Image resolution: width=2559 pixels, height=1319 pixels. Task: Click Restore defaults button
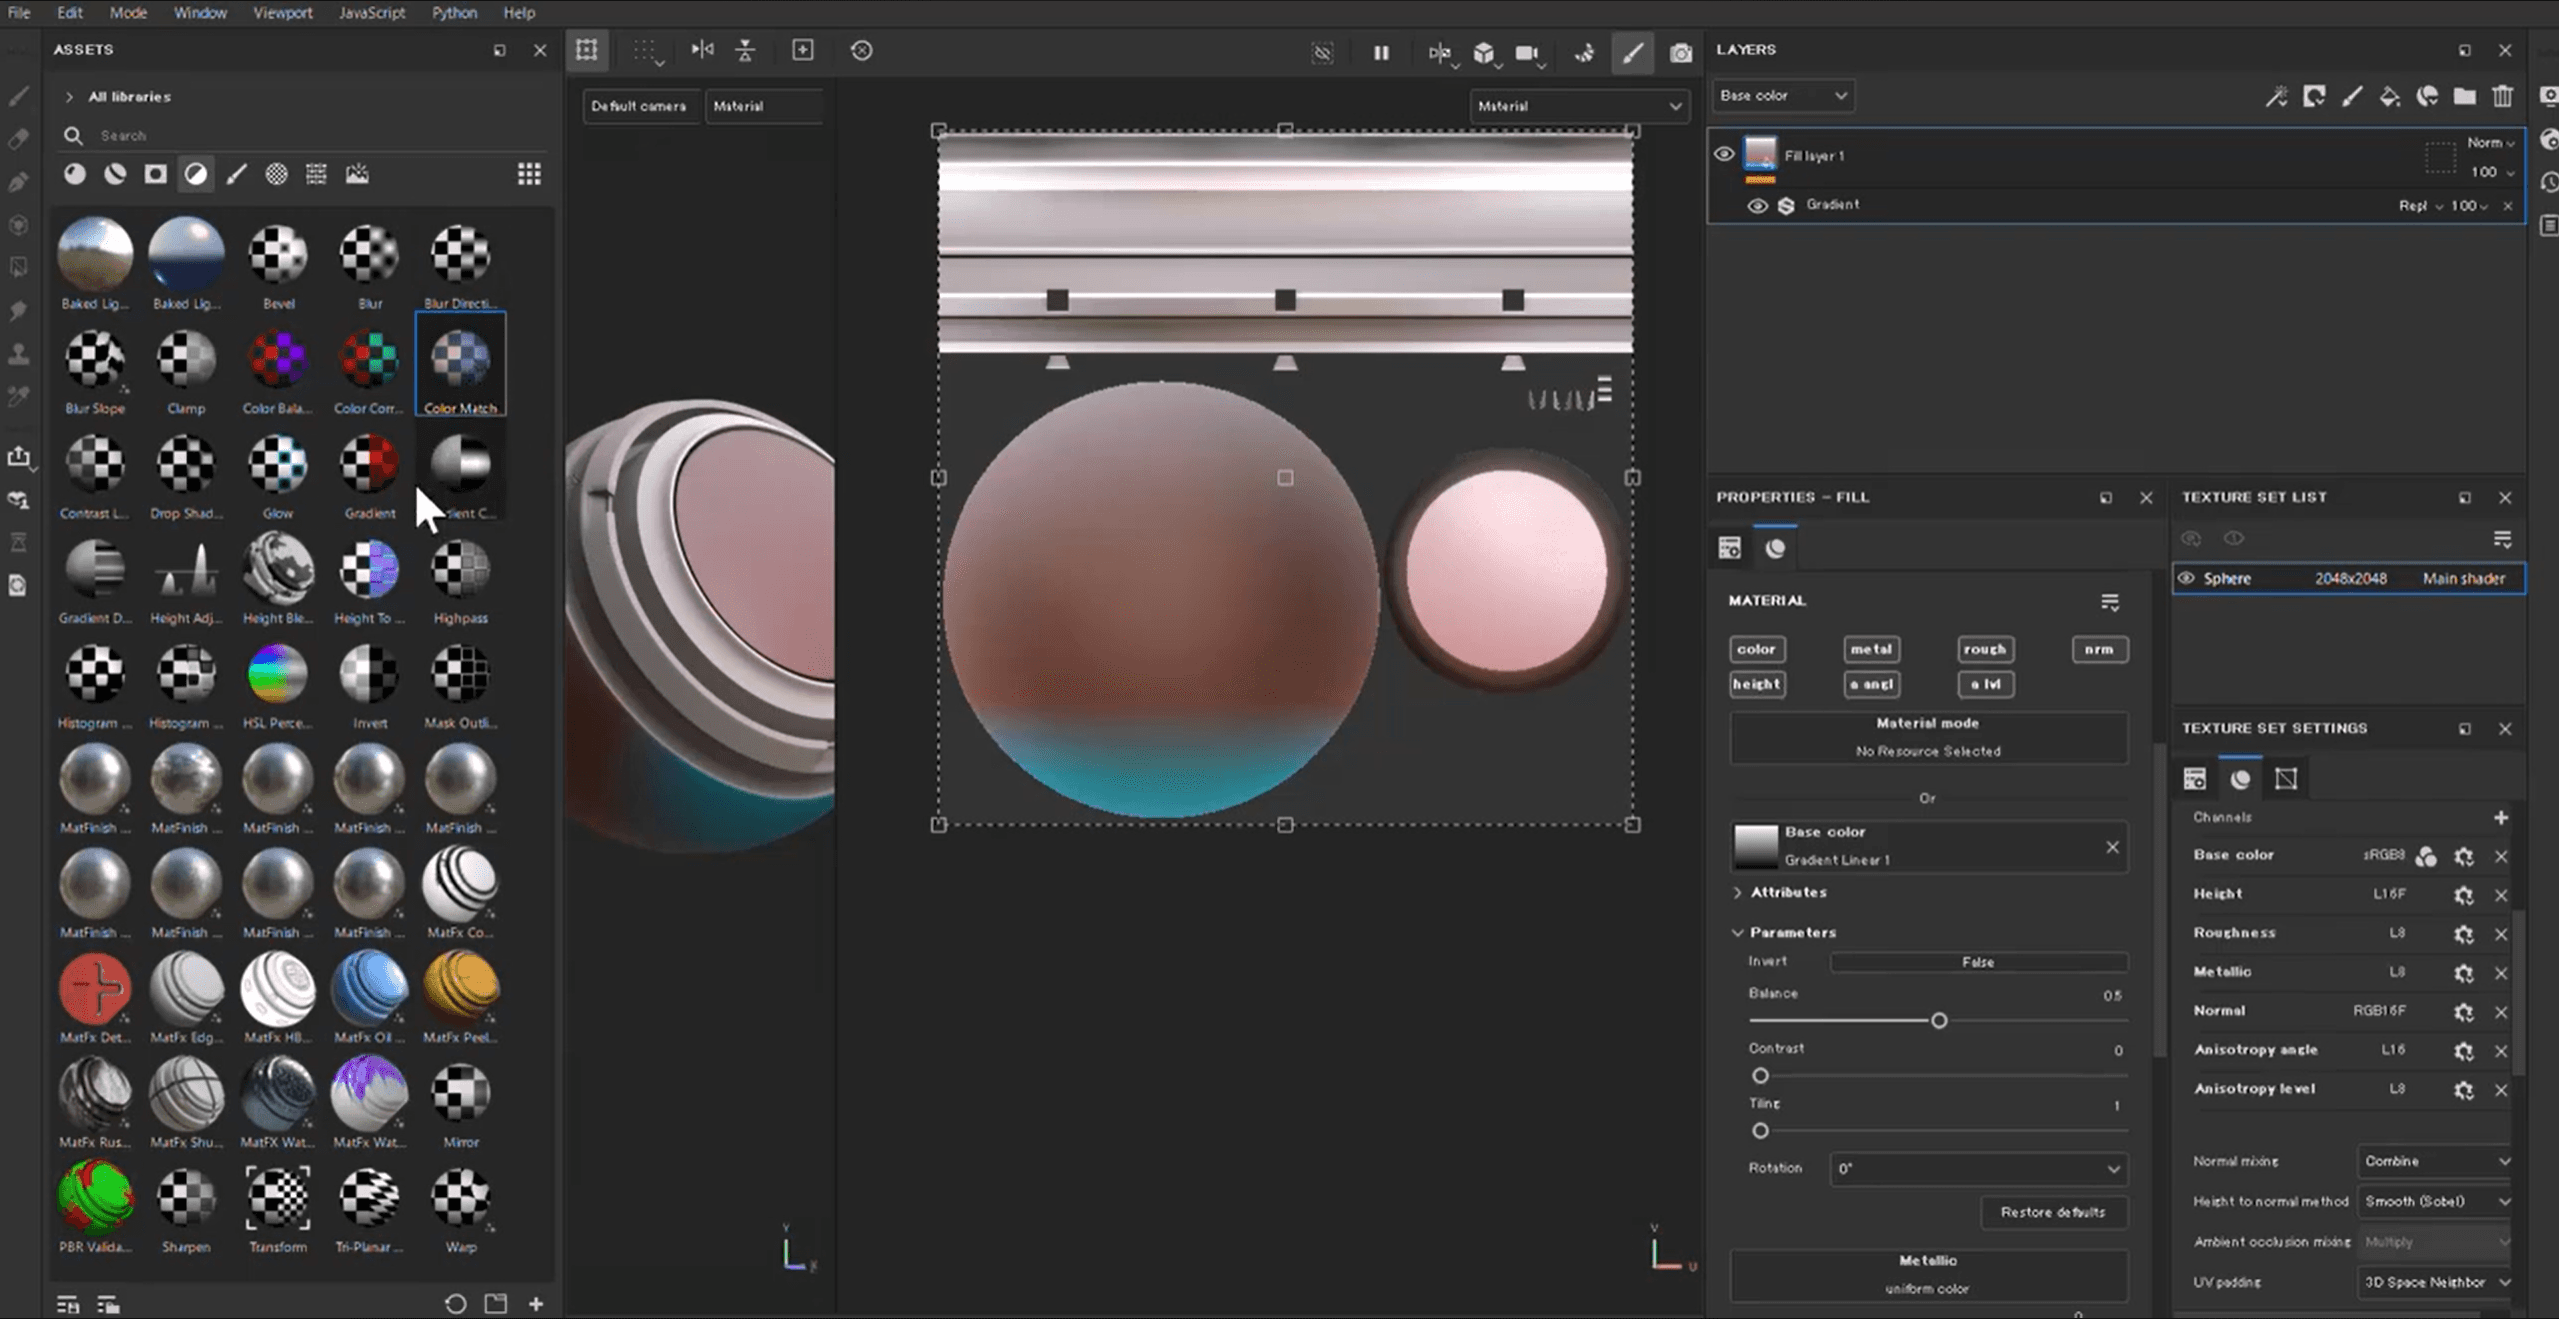[2052, 1212]
